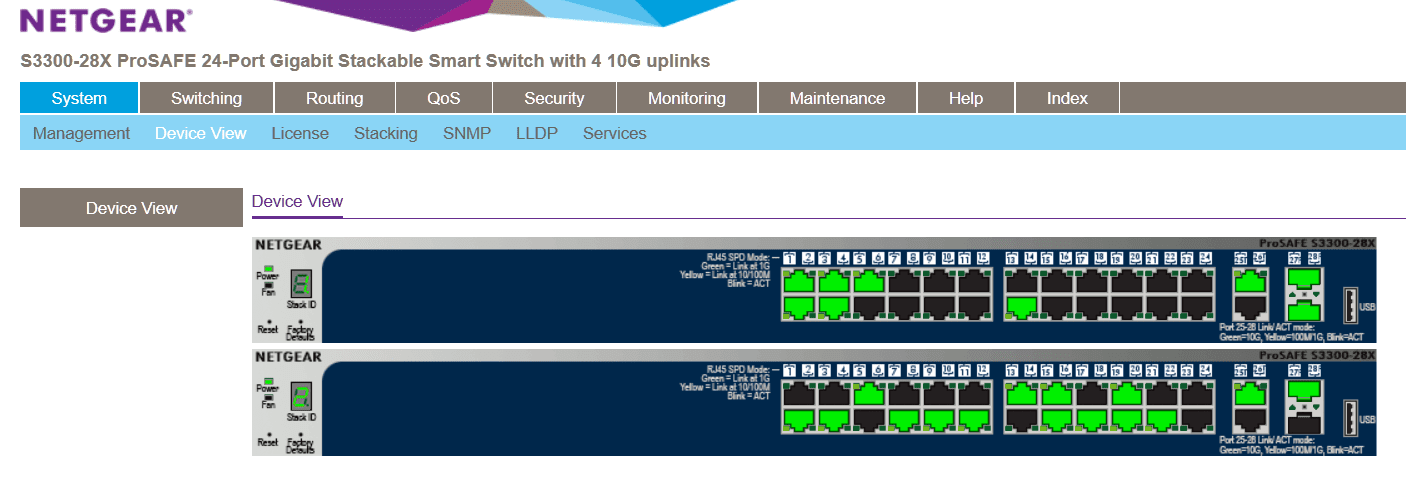Click green port 2 on stack unit 2 switch
Viewport: 1406px width, 478px height.
point(799,419)
